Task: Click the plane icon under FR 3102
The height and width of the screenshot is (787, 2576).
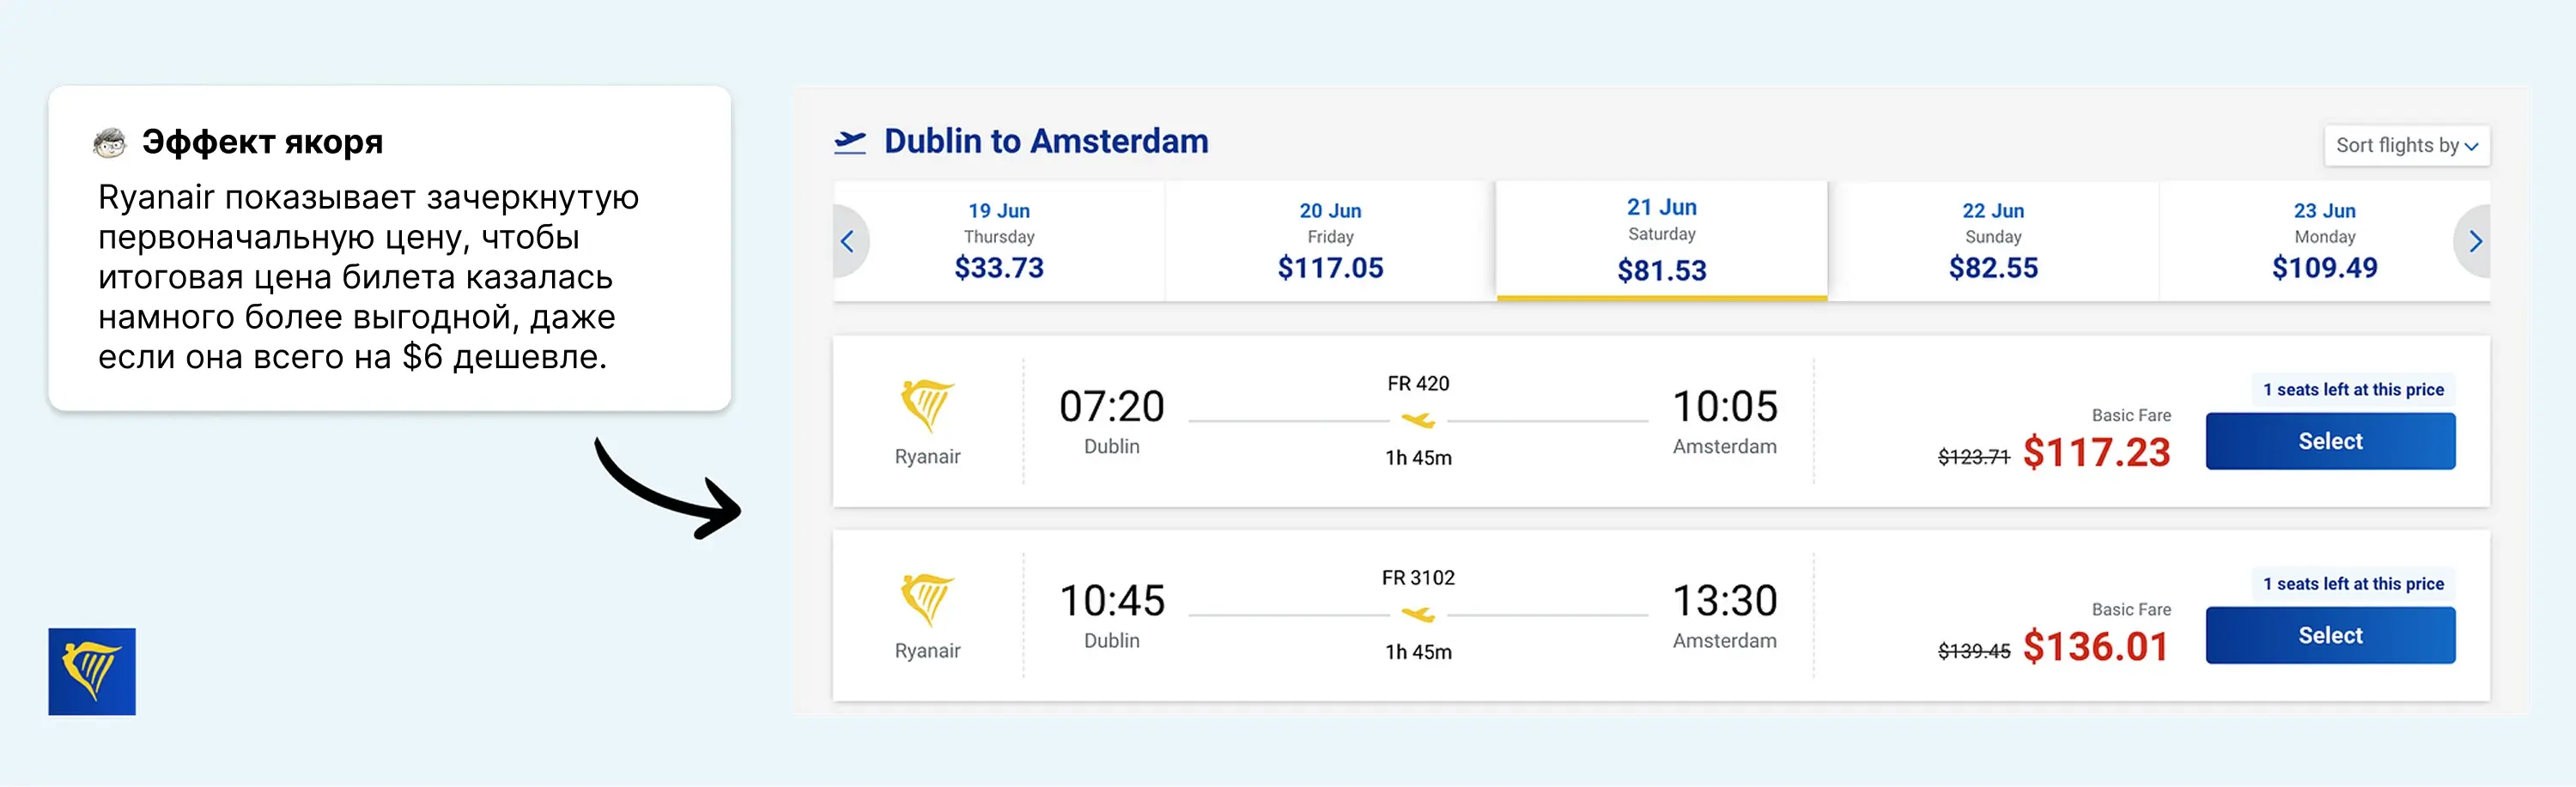Action: click(x=1418, y=614)
